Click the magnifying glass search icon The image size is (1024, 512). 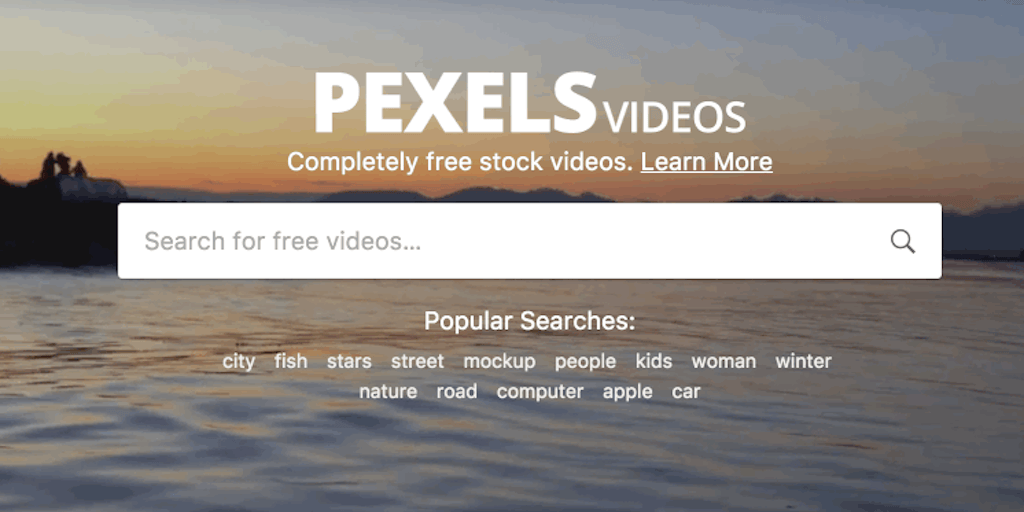tap(903, 242)
